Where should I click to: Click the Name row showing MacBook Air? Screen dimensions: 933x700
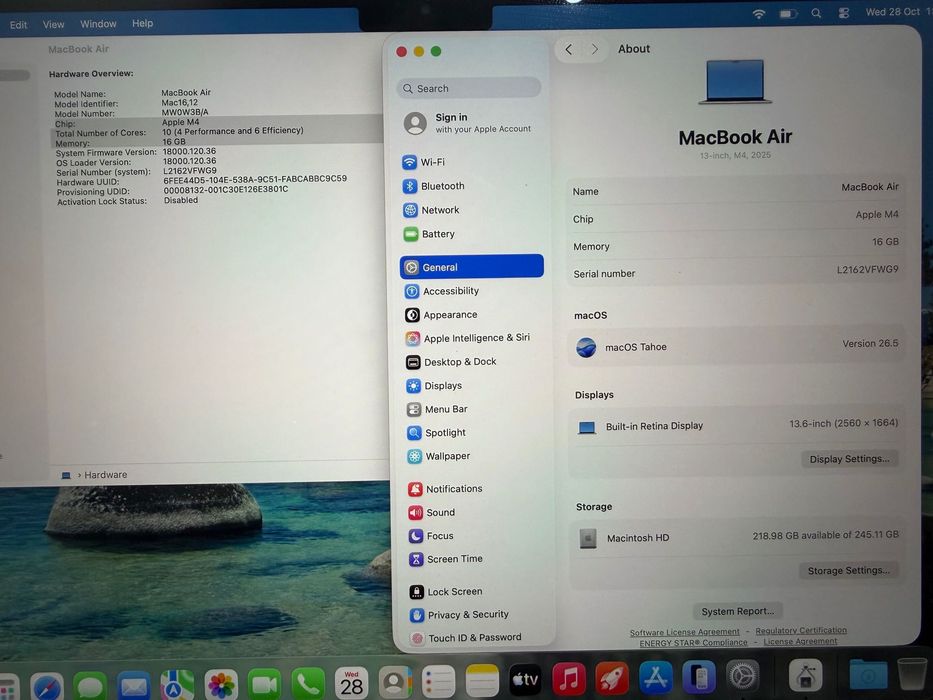tap(735, 189)
